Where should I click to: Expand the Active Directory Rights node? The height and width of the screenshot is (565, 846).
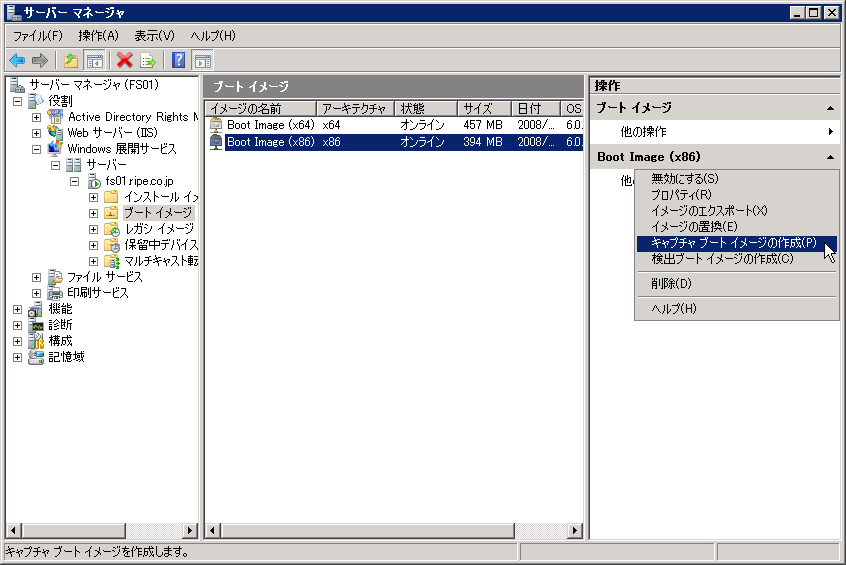pos(36,117)
